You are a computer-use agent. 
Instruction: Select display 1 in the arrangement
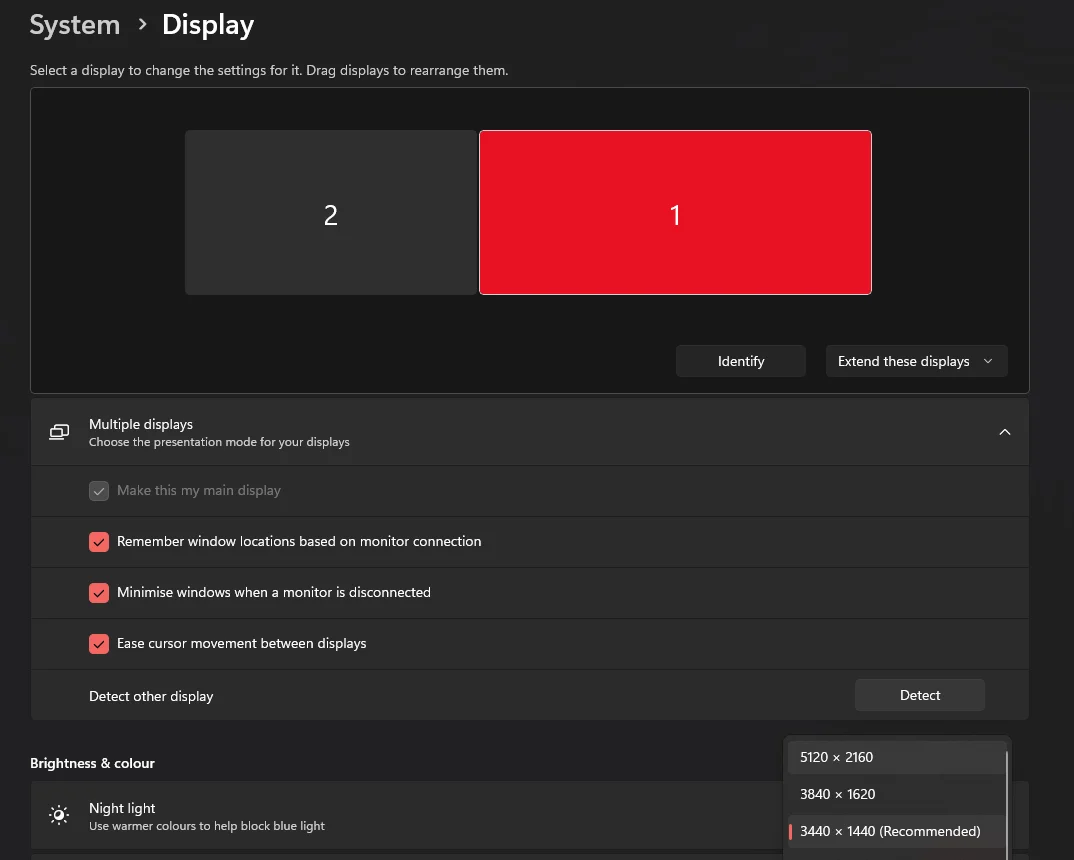[675, 212]
